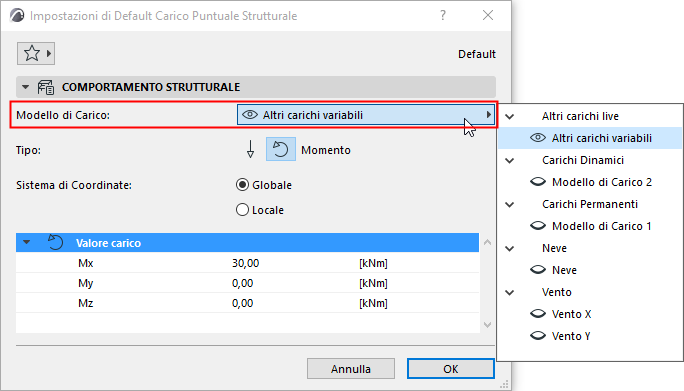Collapse the Comportamento Strutturale panel

point(26,87)
